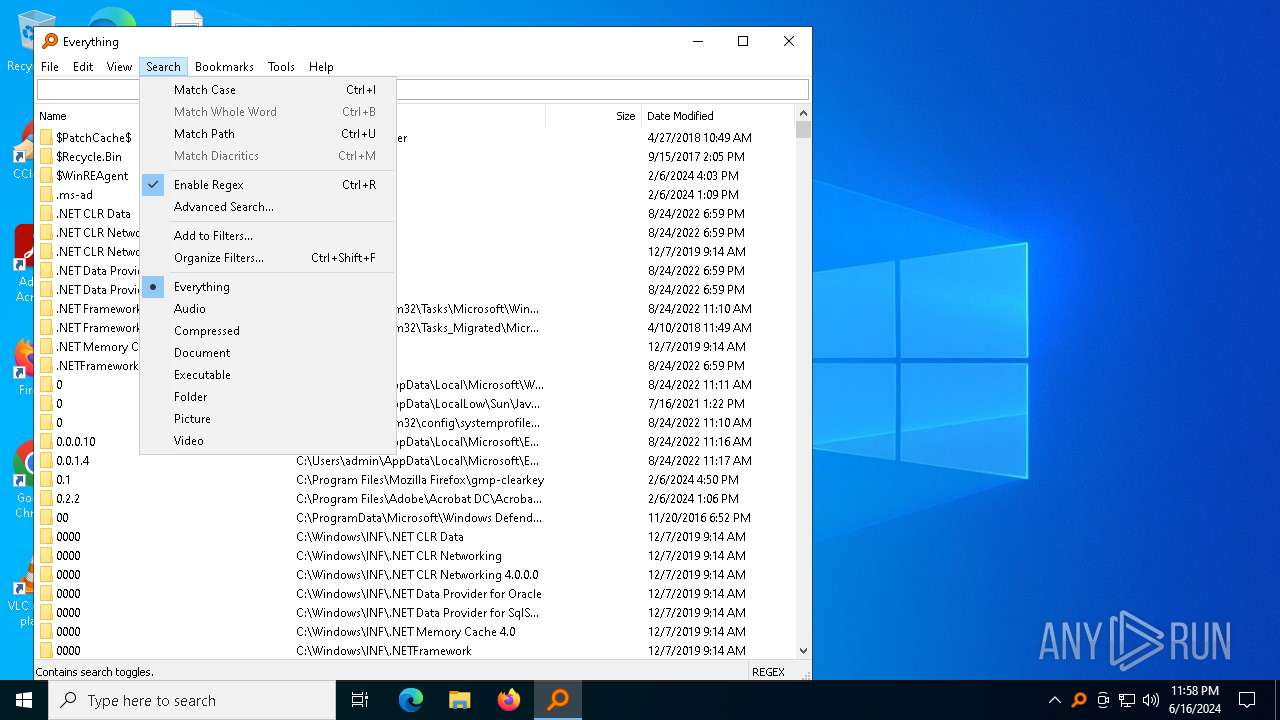Launch Firefox from the taskbar
Screen dimensions: 1280x720
(x=509, y=700)
